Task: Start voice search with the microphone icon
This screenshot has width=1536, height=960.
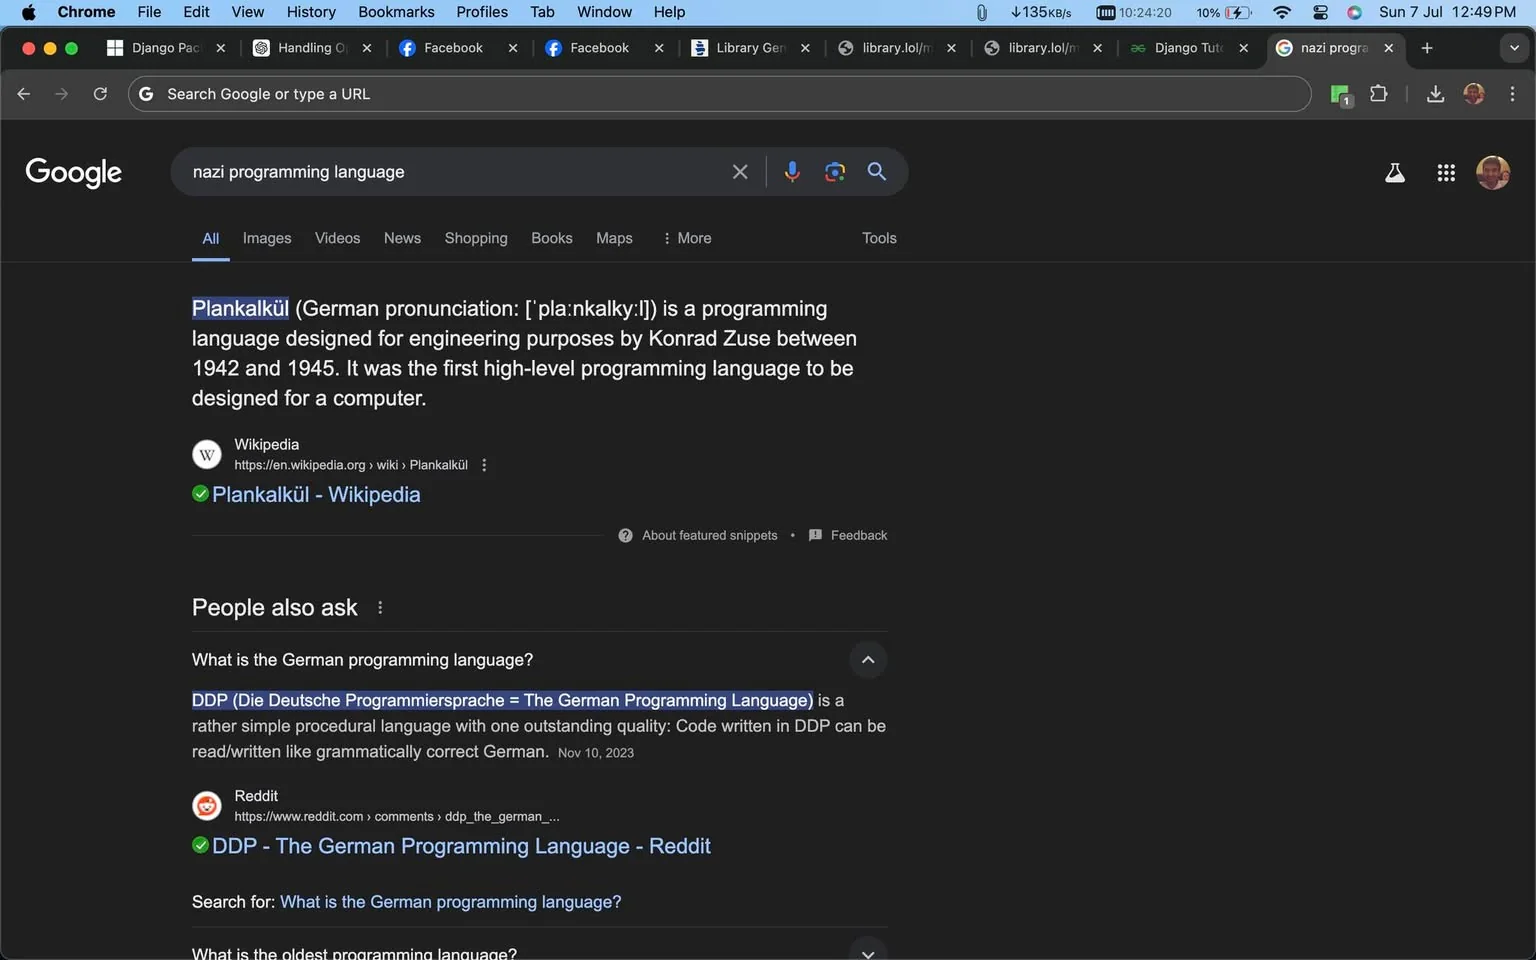Action: [792, 172]
